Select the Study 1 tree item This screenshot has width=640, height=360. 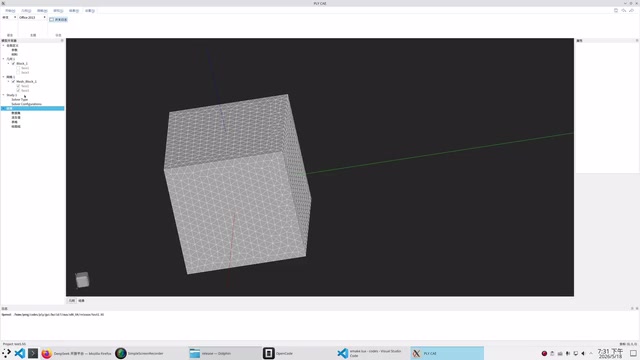click(12, 95)
